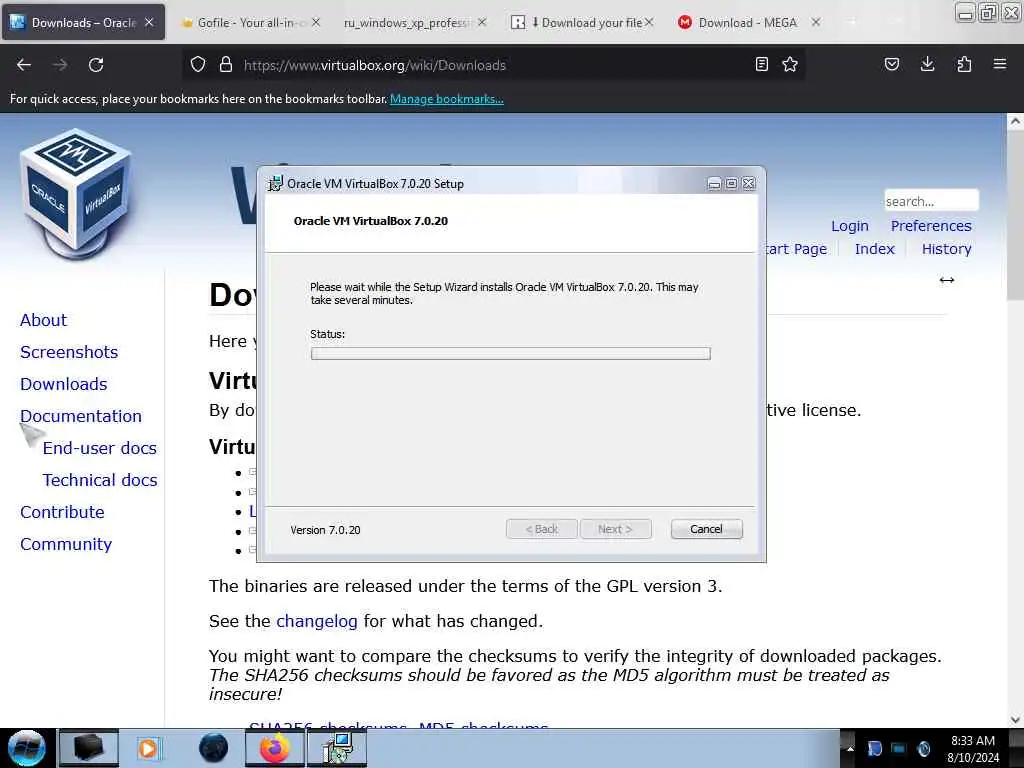Bookmark this page with the star icon
This screenshot has width=1024, height=768.
790,64
